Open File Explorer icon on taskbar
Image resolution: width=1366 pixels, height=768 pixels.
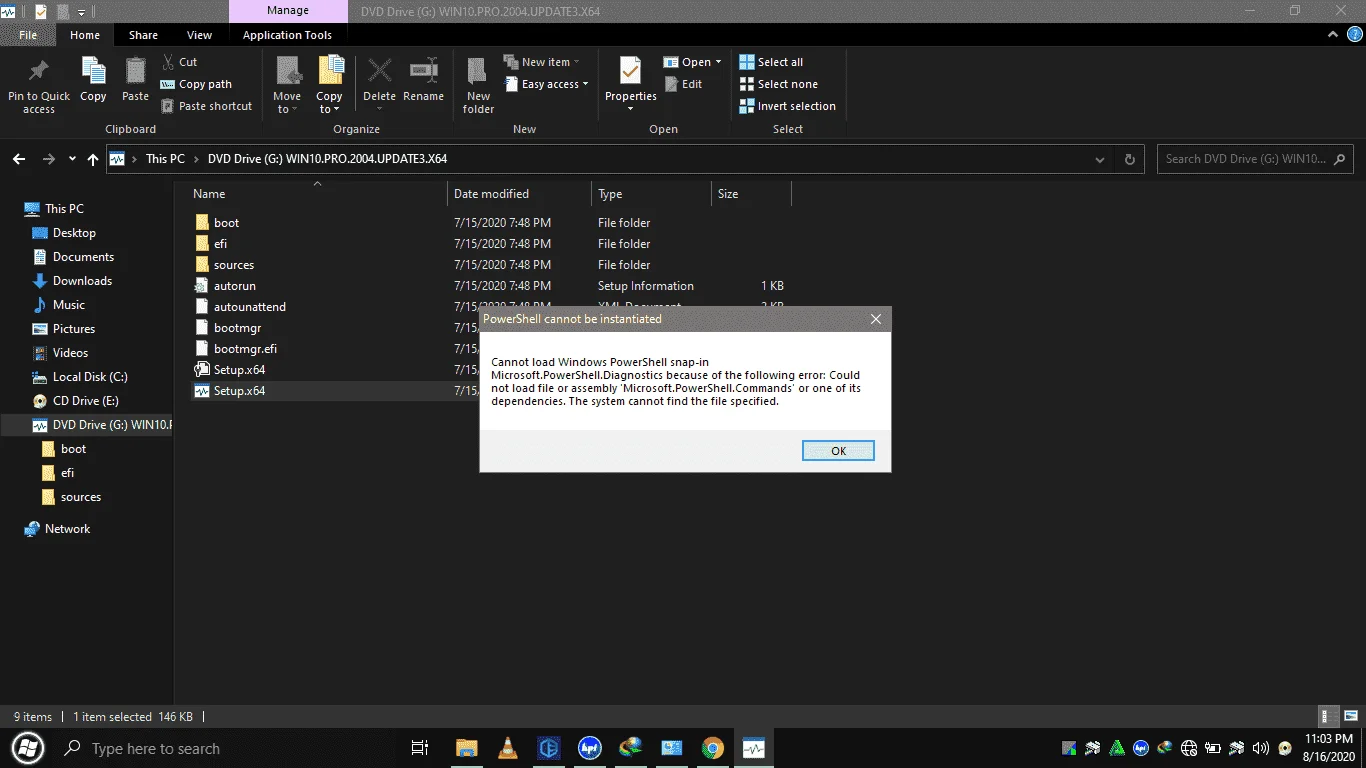[x=466, y=748]
